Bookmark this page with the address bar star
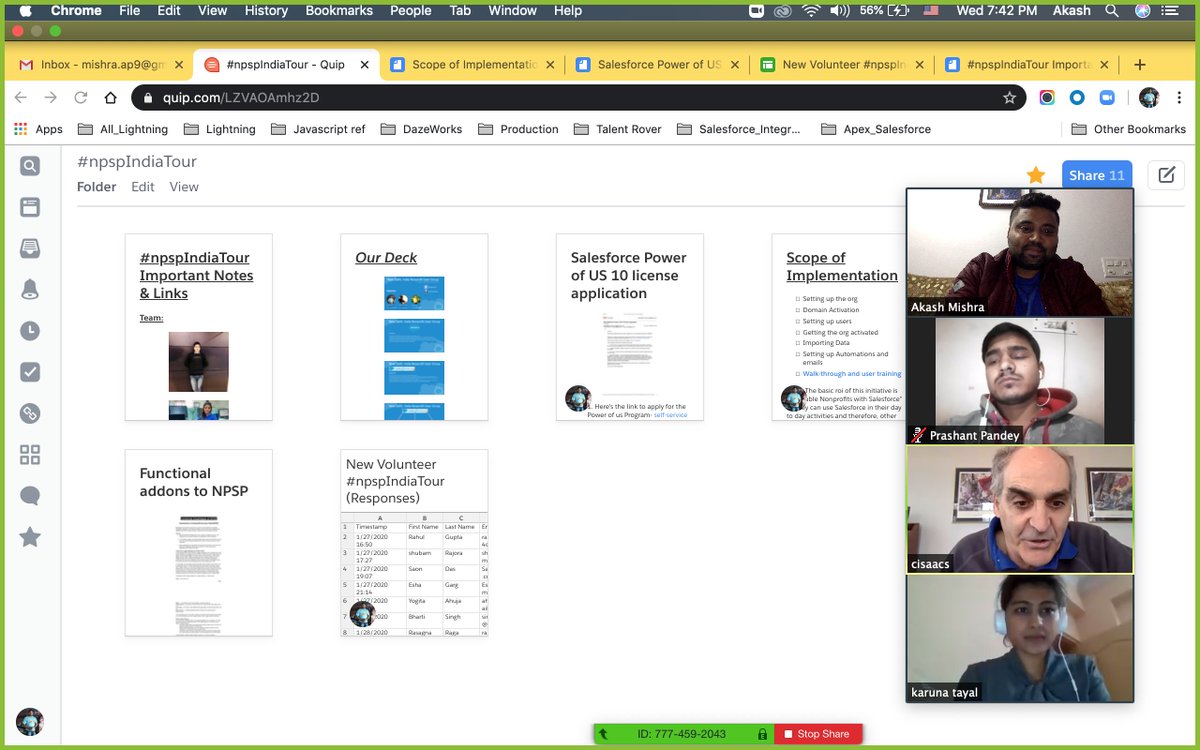This screenshot has width=1200, height=750. (x=1010, y=98)
